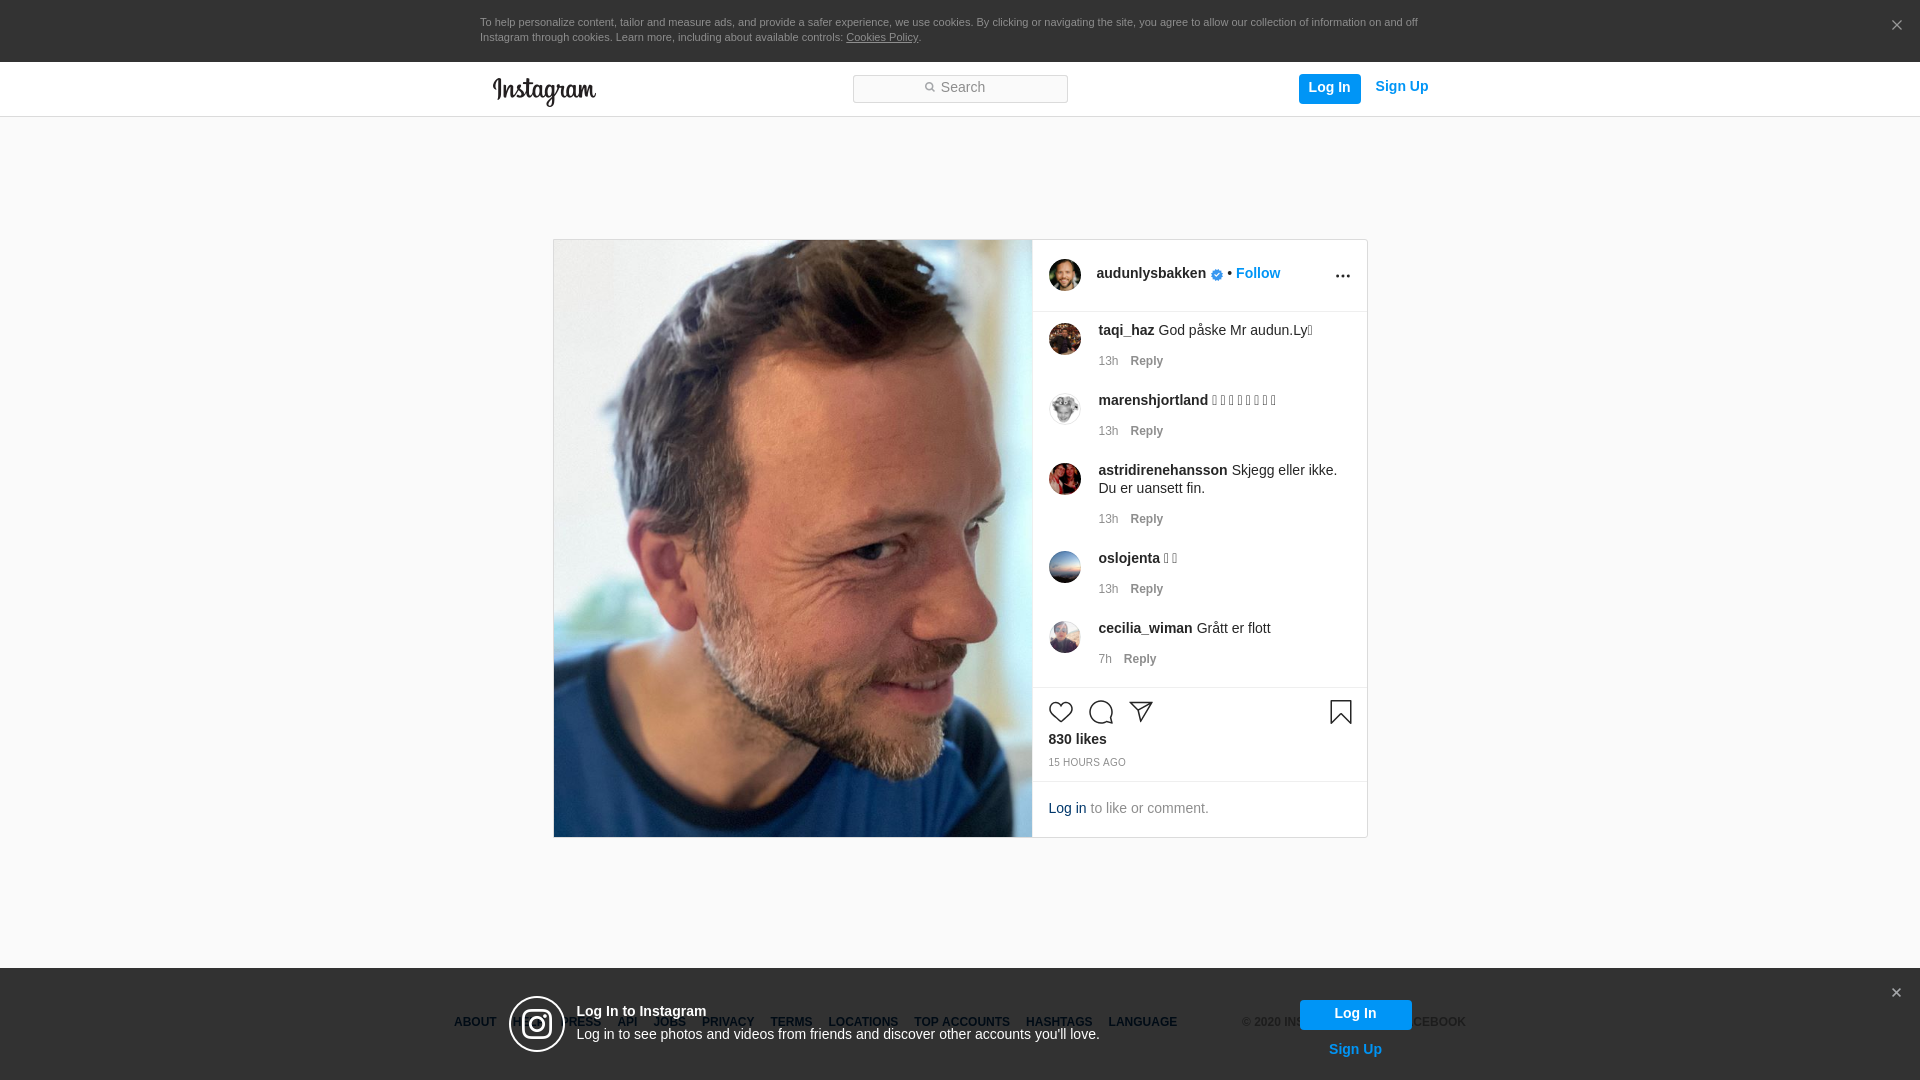Open marenshjortland username

click(x=1153, y=400)
